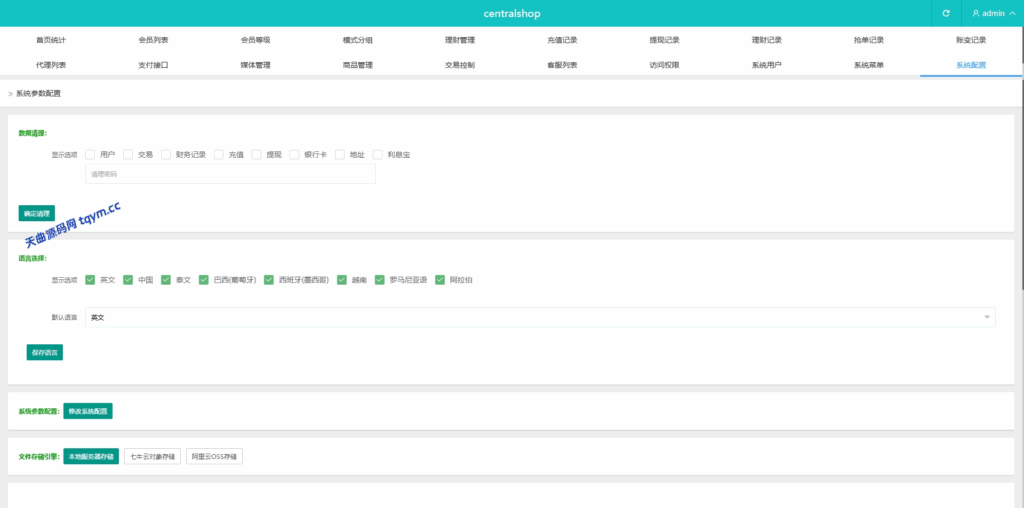The width and height of the screenshot is (1024, 508).
Task: Click the 清理密码 input field
Action: click(230, 174)
